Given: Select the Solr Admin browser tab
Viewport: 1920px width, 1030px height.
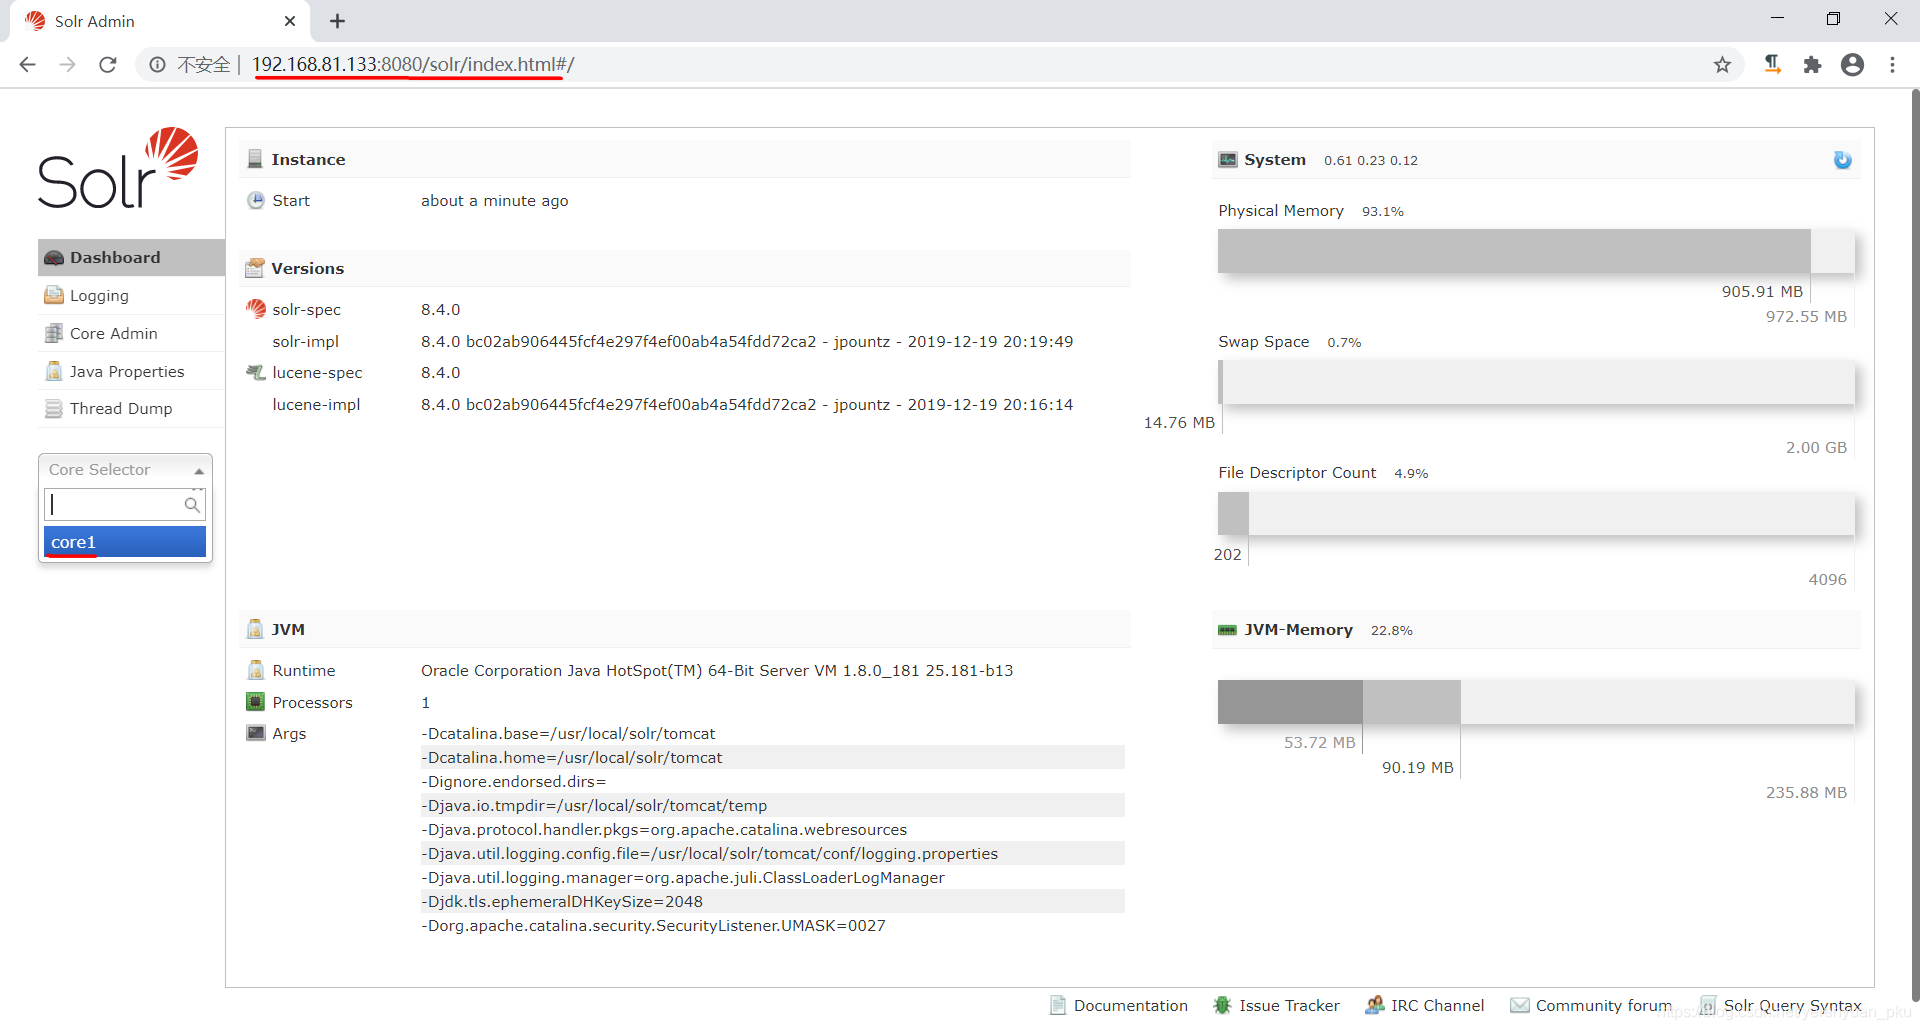Looking at the screenshot, I should (160, 21).
